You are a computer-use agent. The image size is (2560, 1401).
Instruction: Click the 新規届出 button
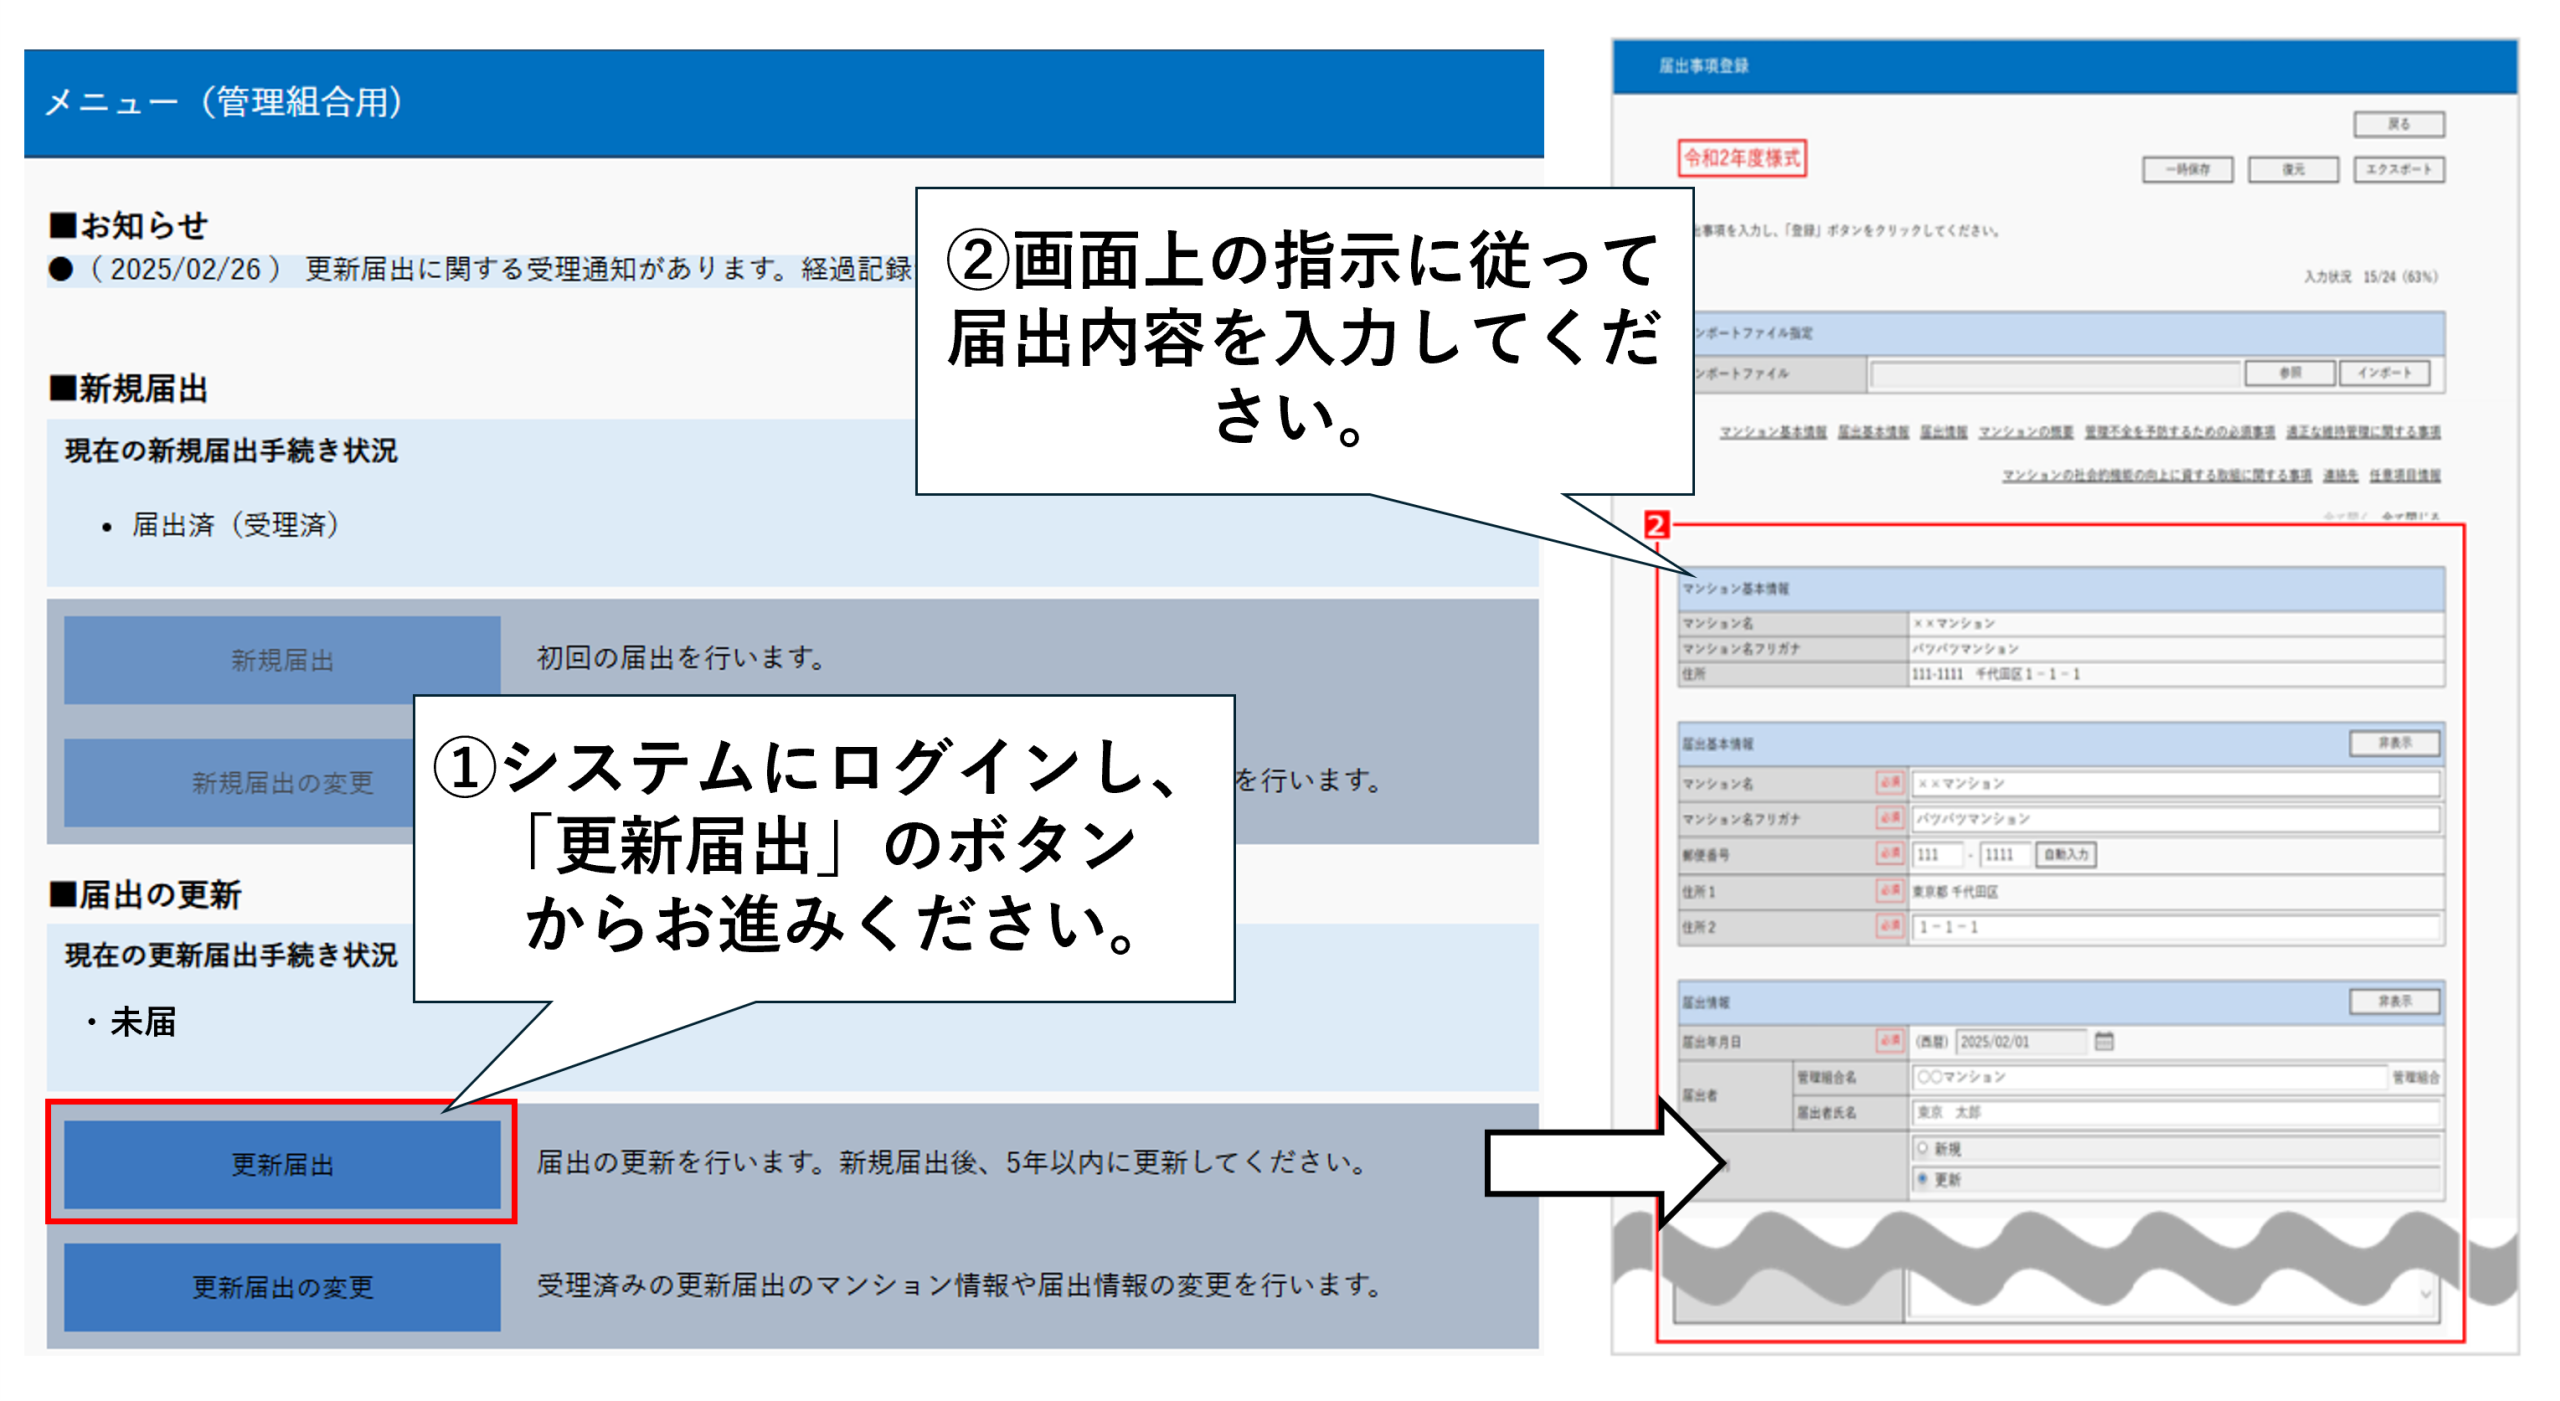pos(282,660)
